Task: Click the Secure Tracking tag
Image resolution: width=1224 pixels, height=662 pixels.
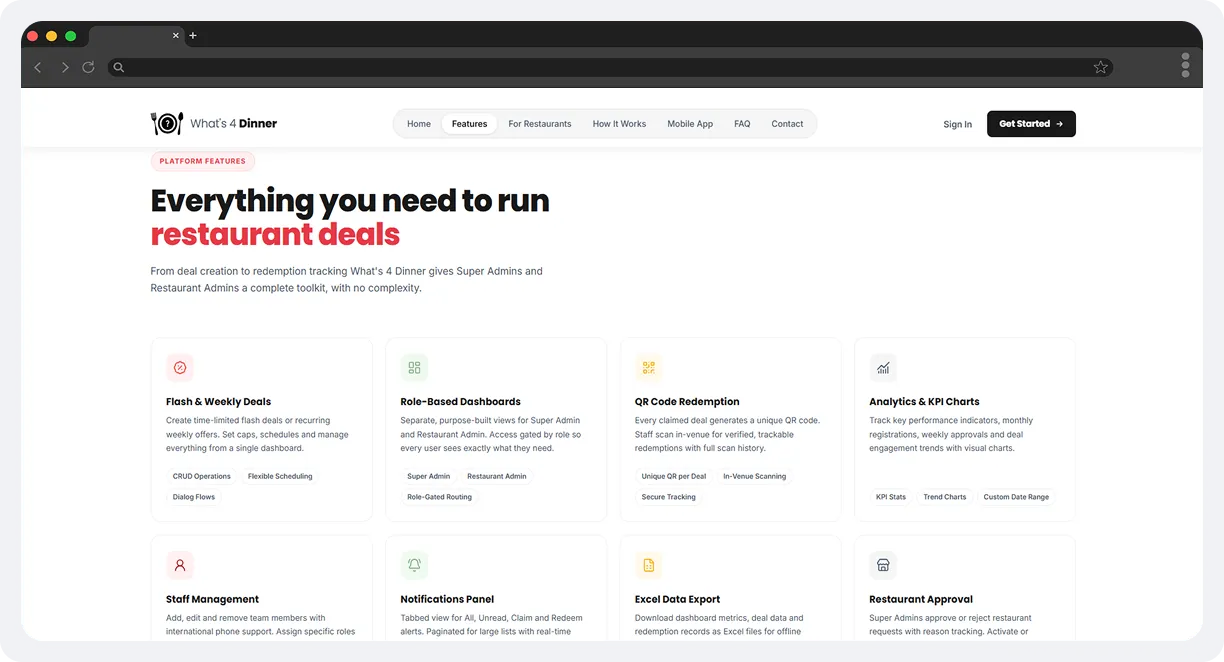Action: click(x=668, y=497)
